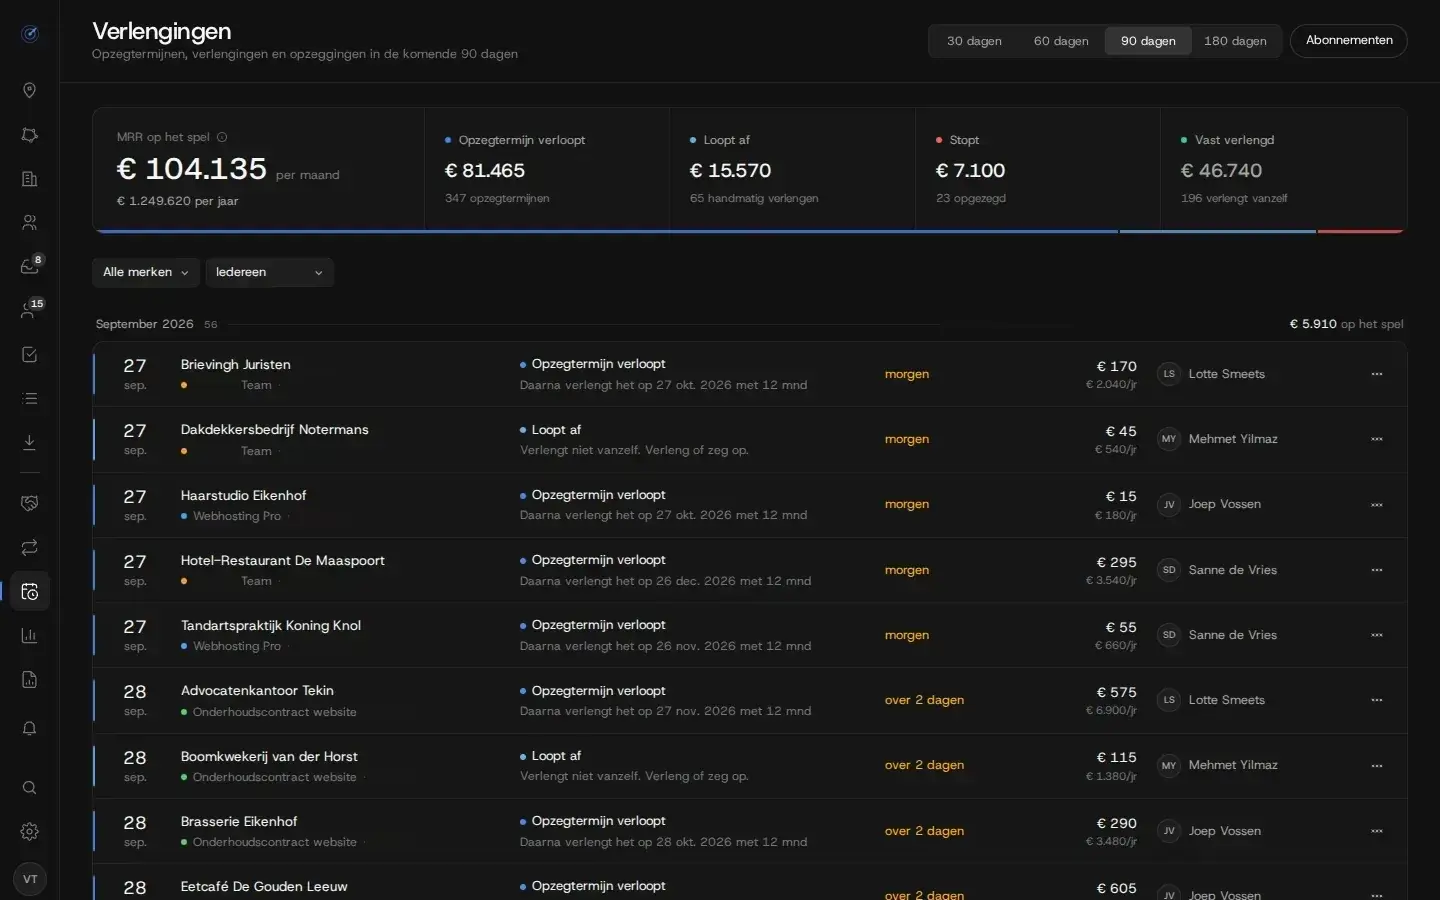This screenshot has height=900, width=1440.
Task: Open the notifications bell icon
Action: (x=30, y=729)
